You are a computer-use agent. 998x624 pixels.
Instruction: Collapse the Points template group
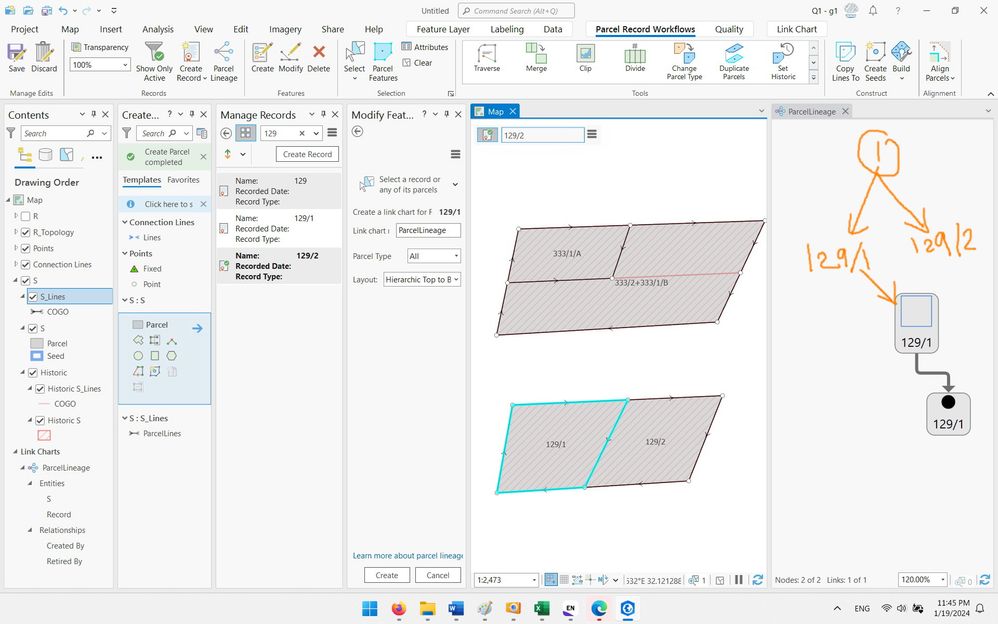point(125,253)
